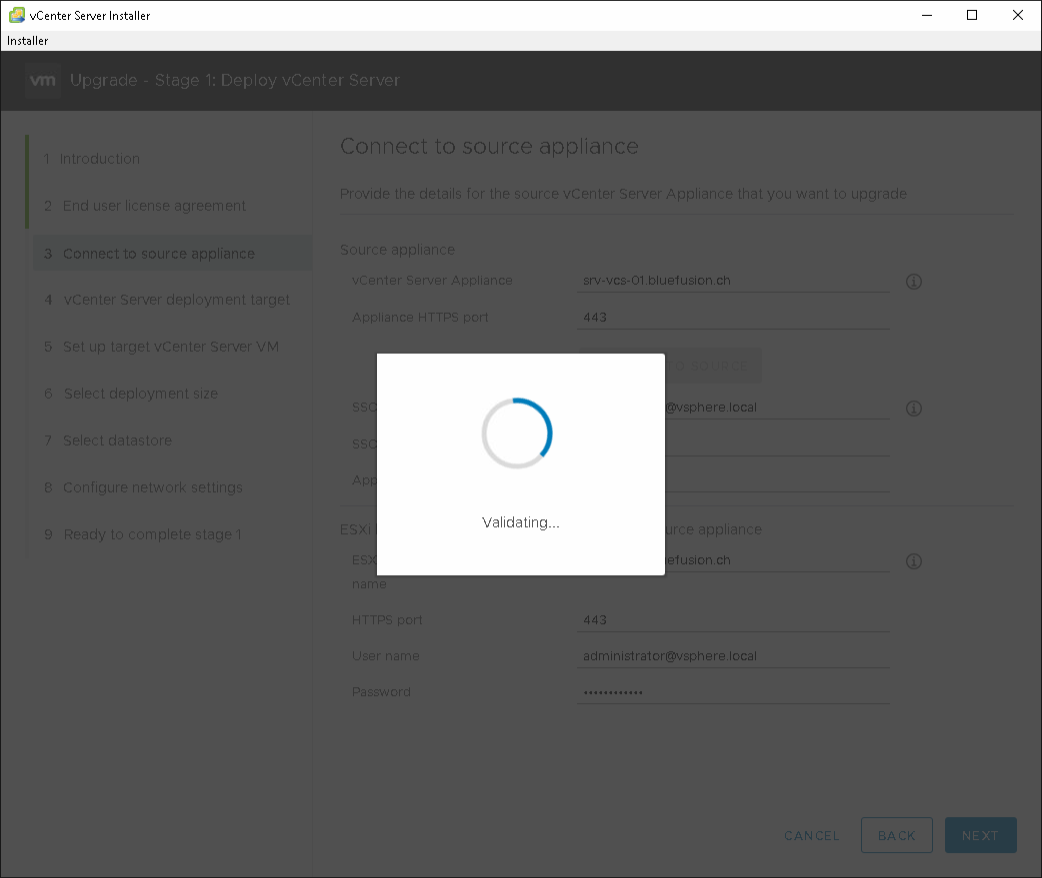Select step 1 Introduction in sidebar
The image size is (1042, 878).
point(100,159)
